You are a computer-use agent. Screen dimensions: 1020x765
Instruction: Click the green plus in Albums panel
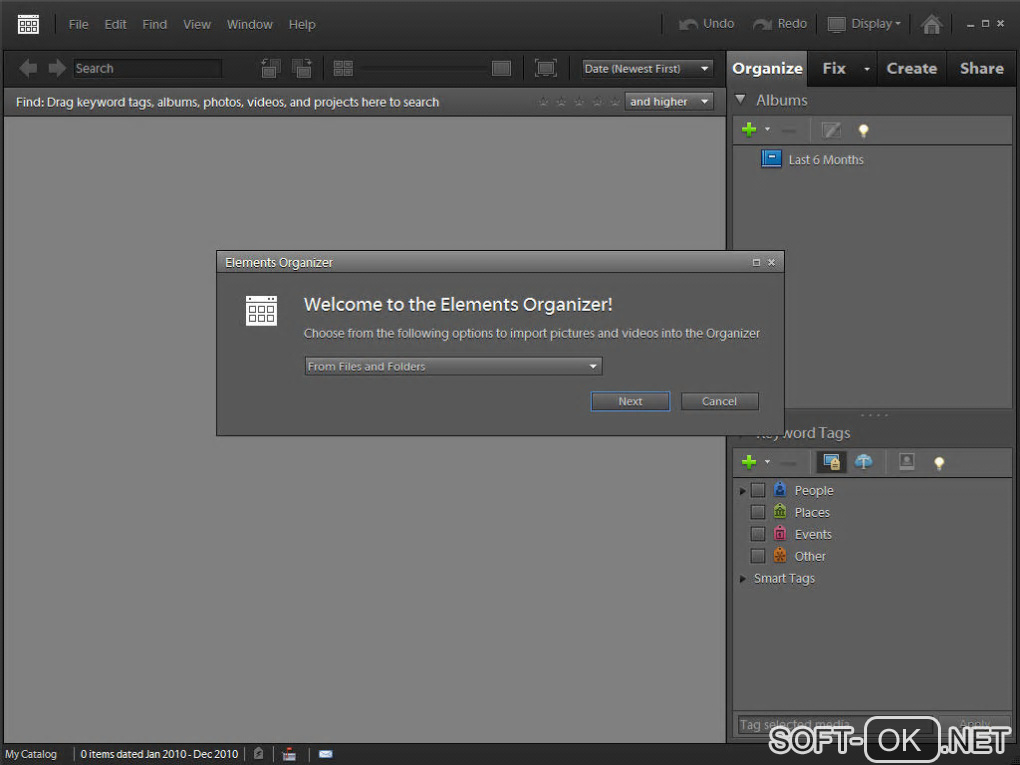pos(749,129)
